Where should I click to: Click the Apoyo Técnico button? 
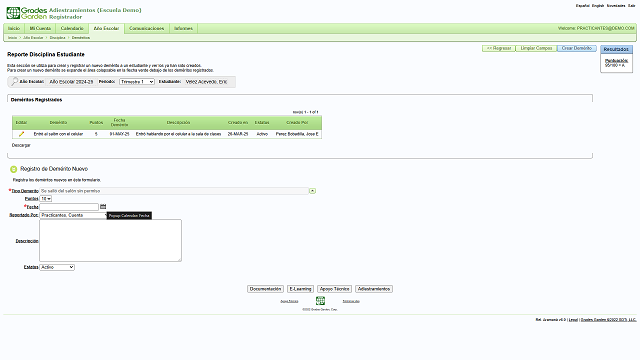[x=334, y=289]
